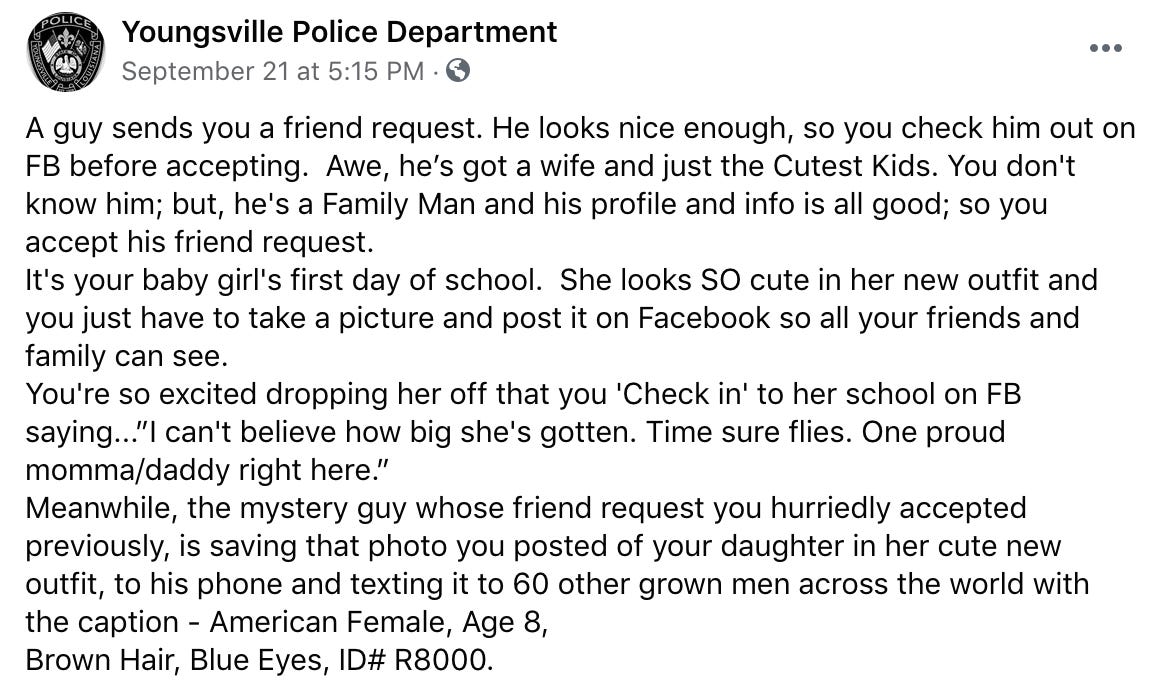Click the caption text 'American Female, Age 8,'
Screen dimensions: 1162x680
(x=379, y=622)
